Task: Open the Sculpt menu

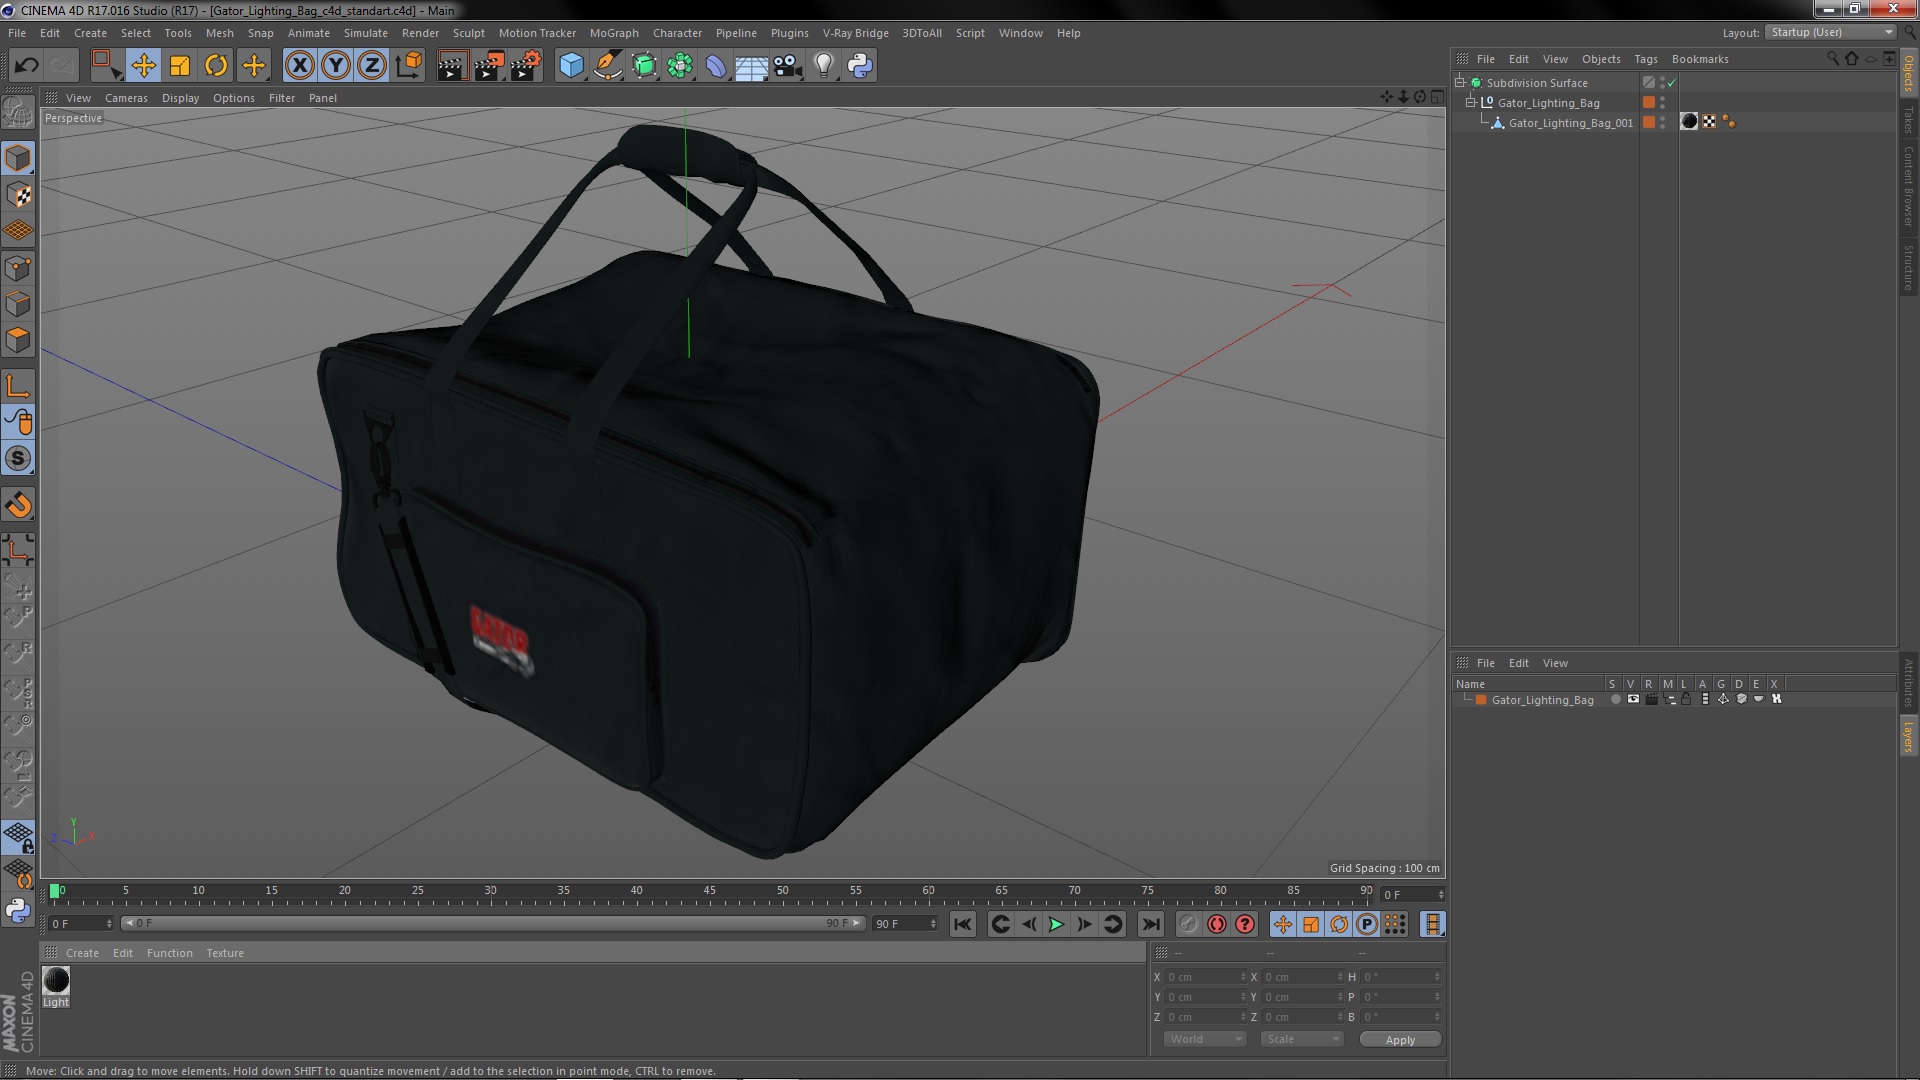Action: coord(468,33)
